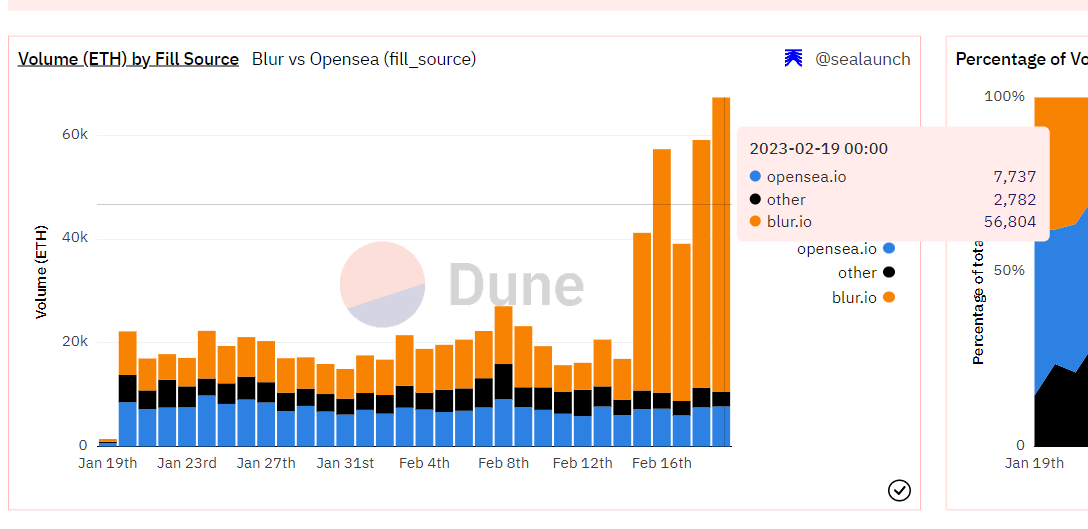This screenshot has height=529, width=1088.
Task: Click the '60k' y-axis label
Action: click(74, 135)
